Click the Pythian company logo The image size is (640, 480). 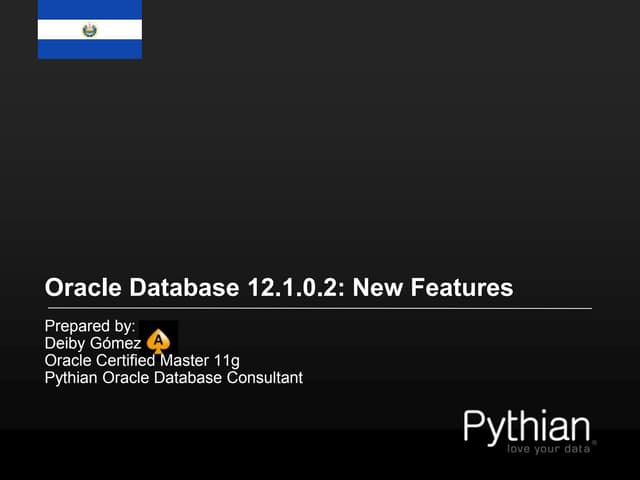[527, 428]
